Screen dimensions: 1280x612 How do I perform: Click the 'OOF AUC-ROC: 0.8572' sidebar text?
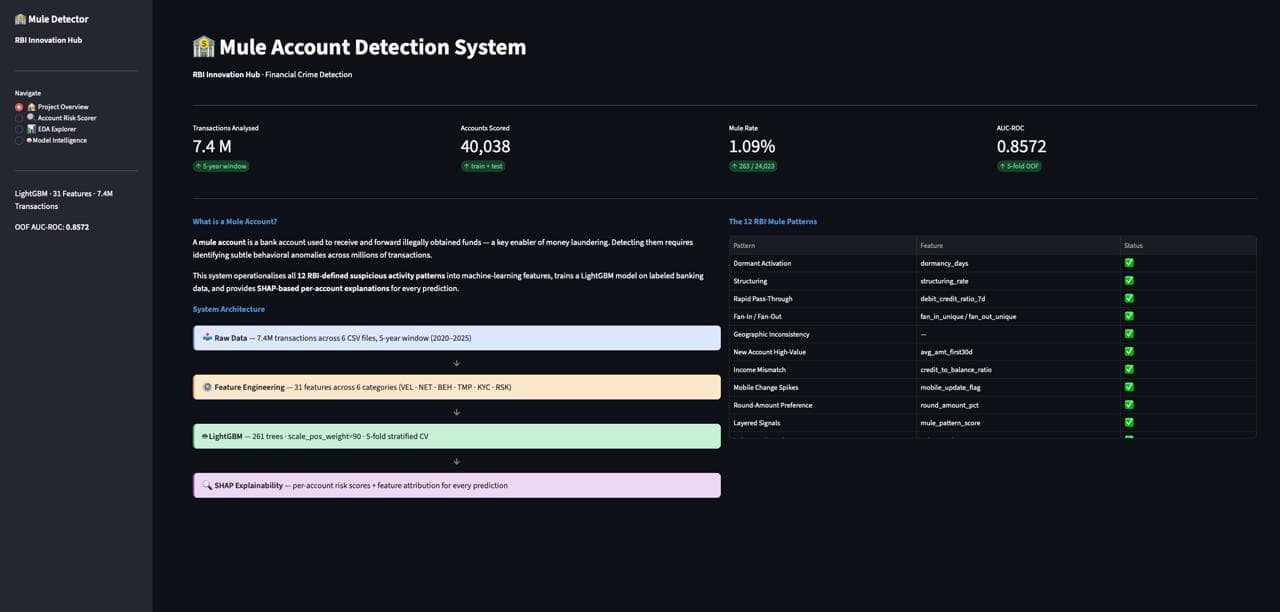(x=52, y=227)
